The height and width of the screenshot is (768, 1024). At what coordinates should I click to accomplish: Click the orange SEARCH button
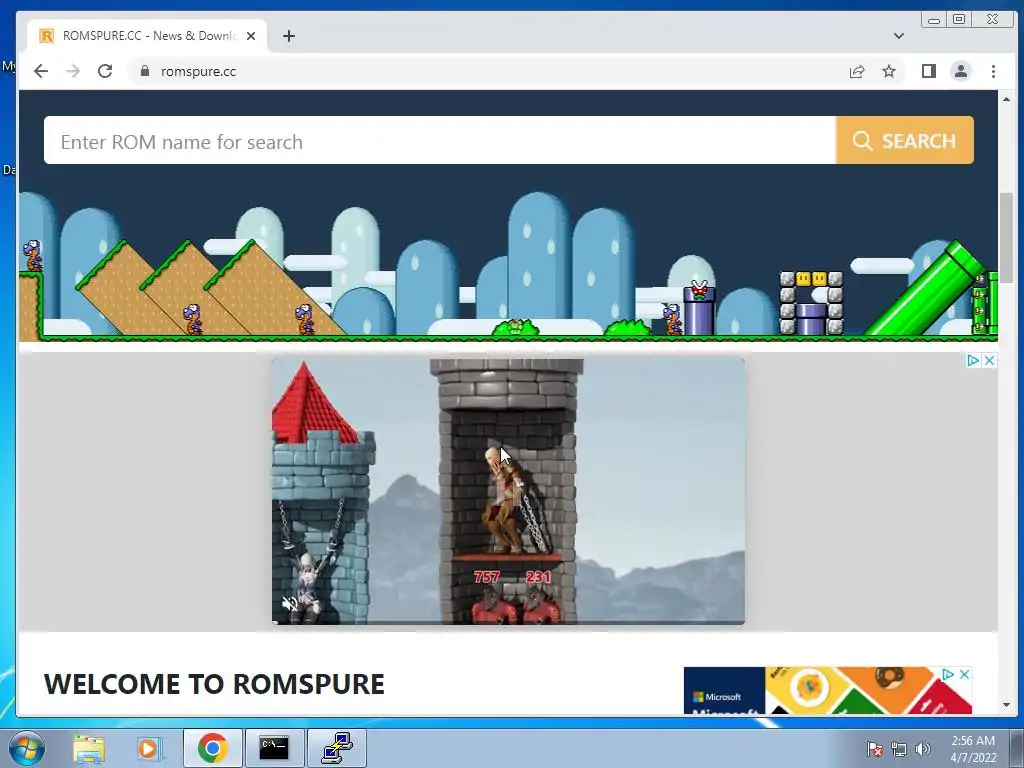coord(904,140)
